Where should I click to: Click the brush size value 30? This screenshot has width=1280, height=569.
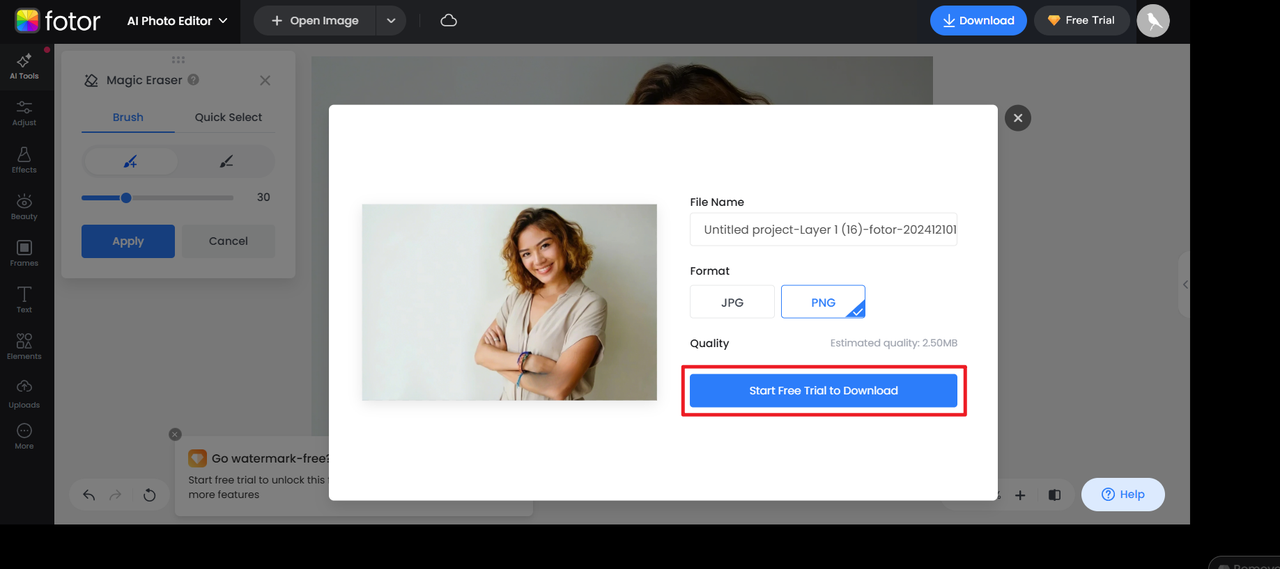[264, 197]
